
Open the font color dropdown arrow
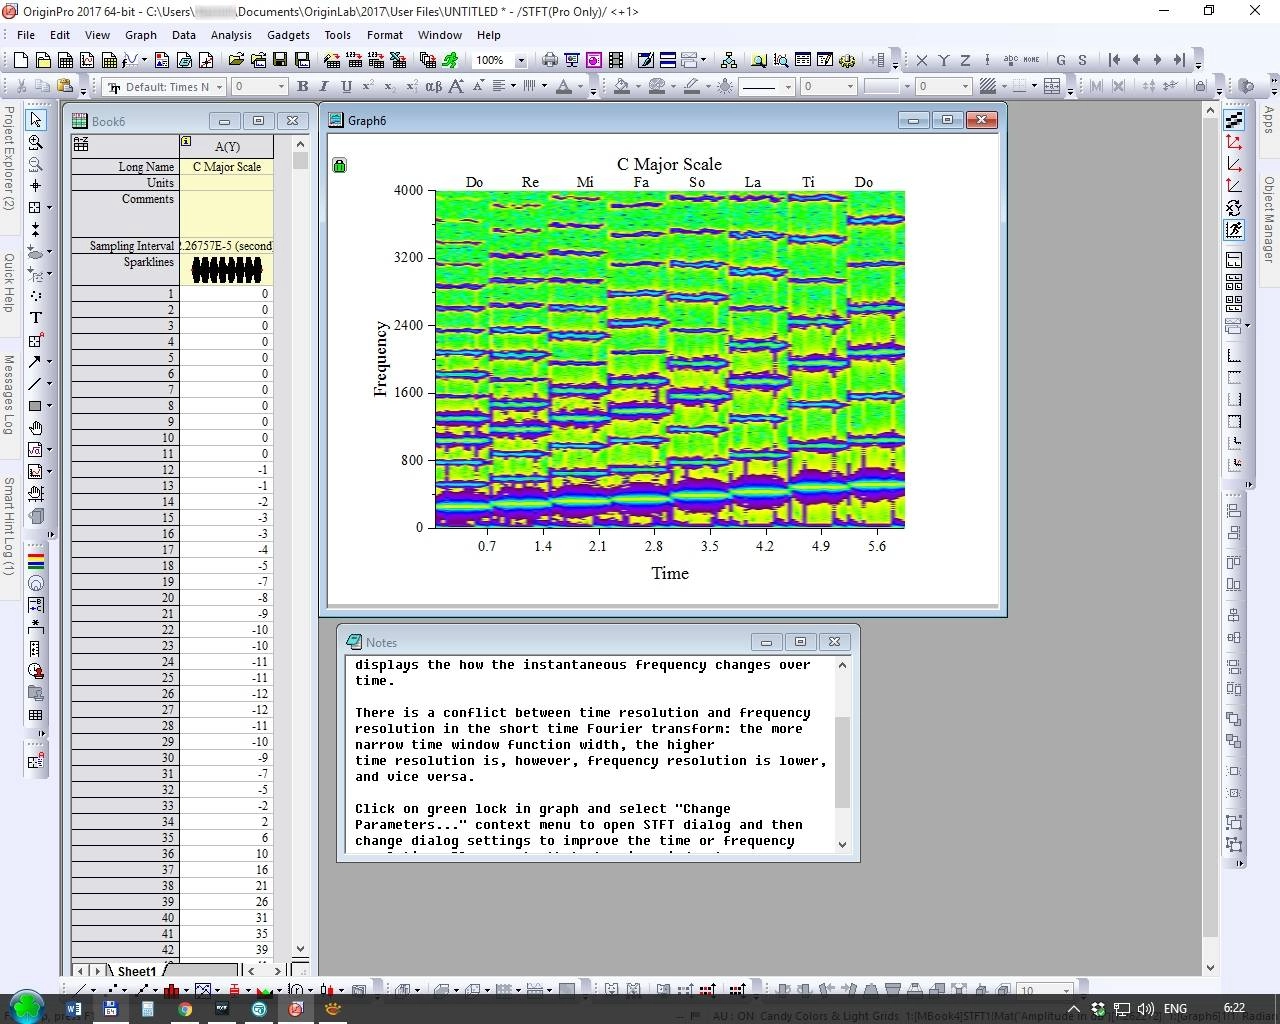[580, 87]
